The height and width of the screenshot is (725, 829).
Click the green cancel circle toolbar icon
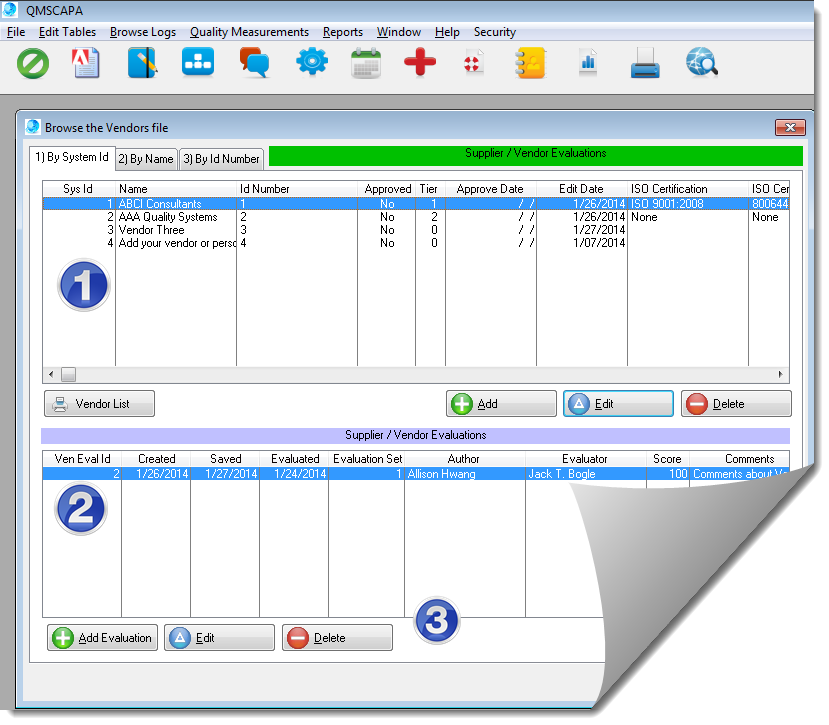[33, 64]
